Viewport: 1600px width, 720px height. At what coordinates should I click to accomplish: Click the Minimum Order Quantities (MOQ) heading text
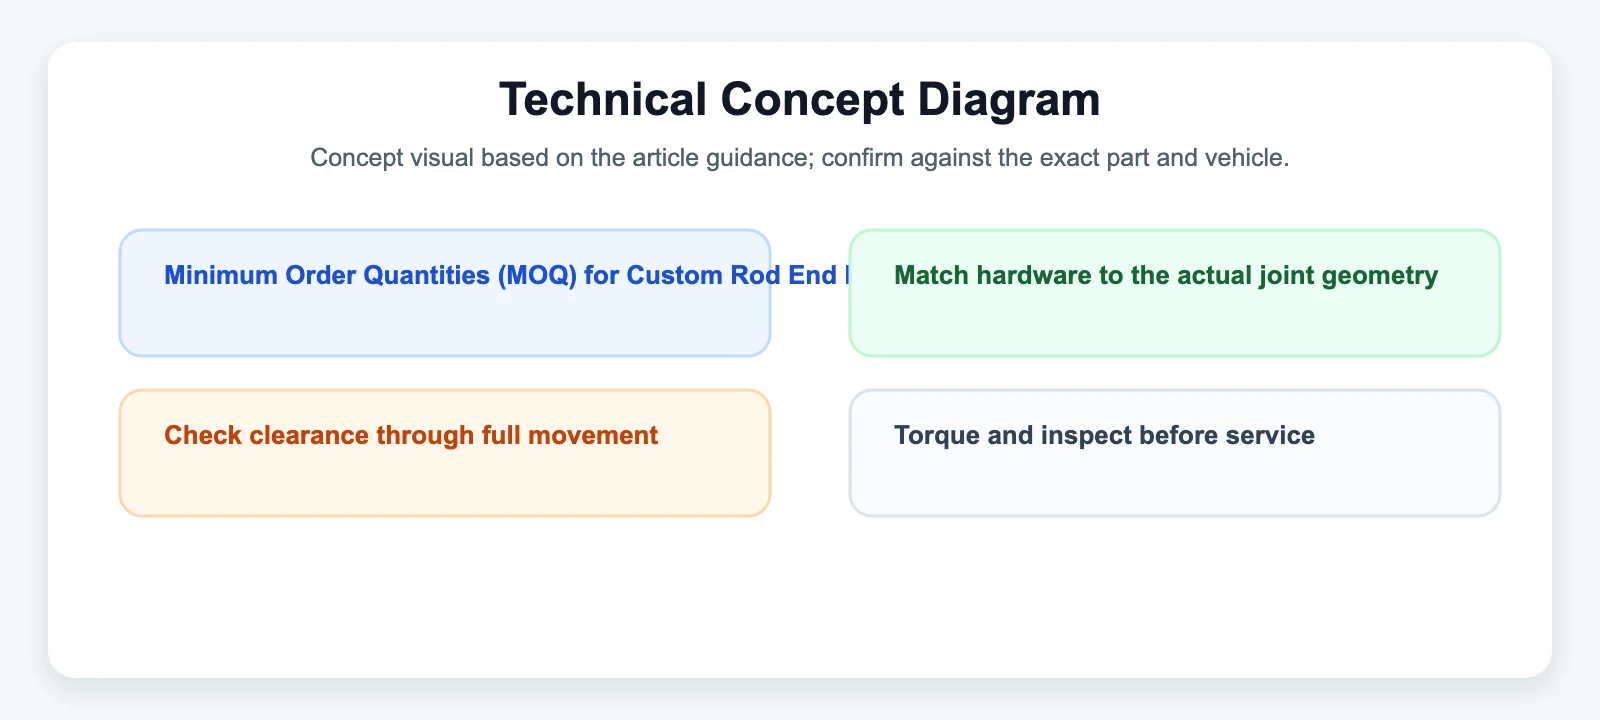pyautogui.click(x=507, y=276)
